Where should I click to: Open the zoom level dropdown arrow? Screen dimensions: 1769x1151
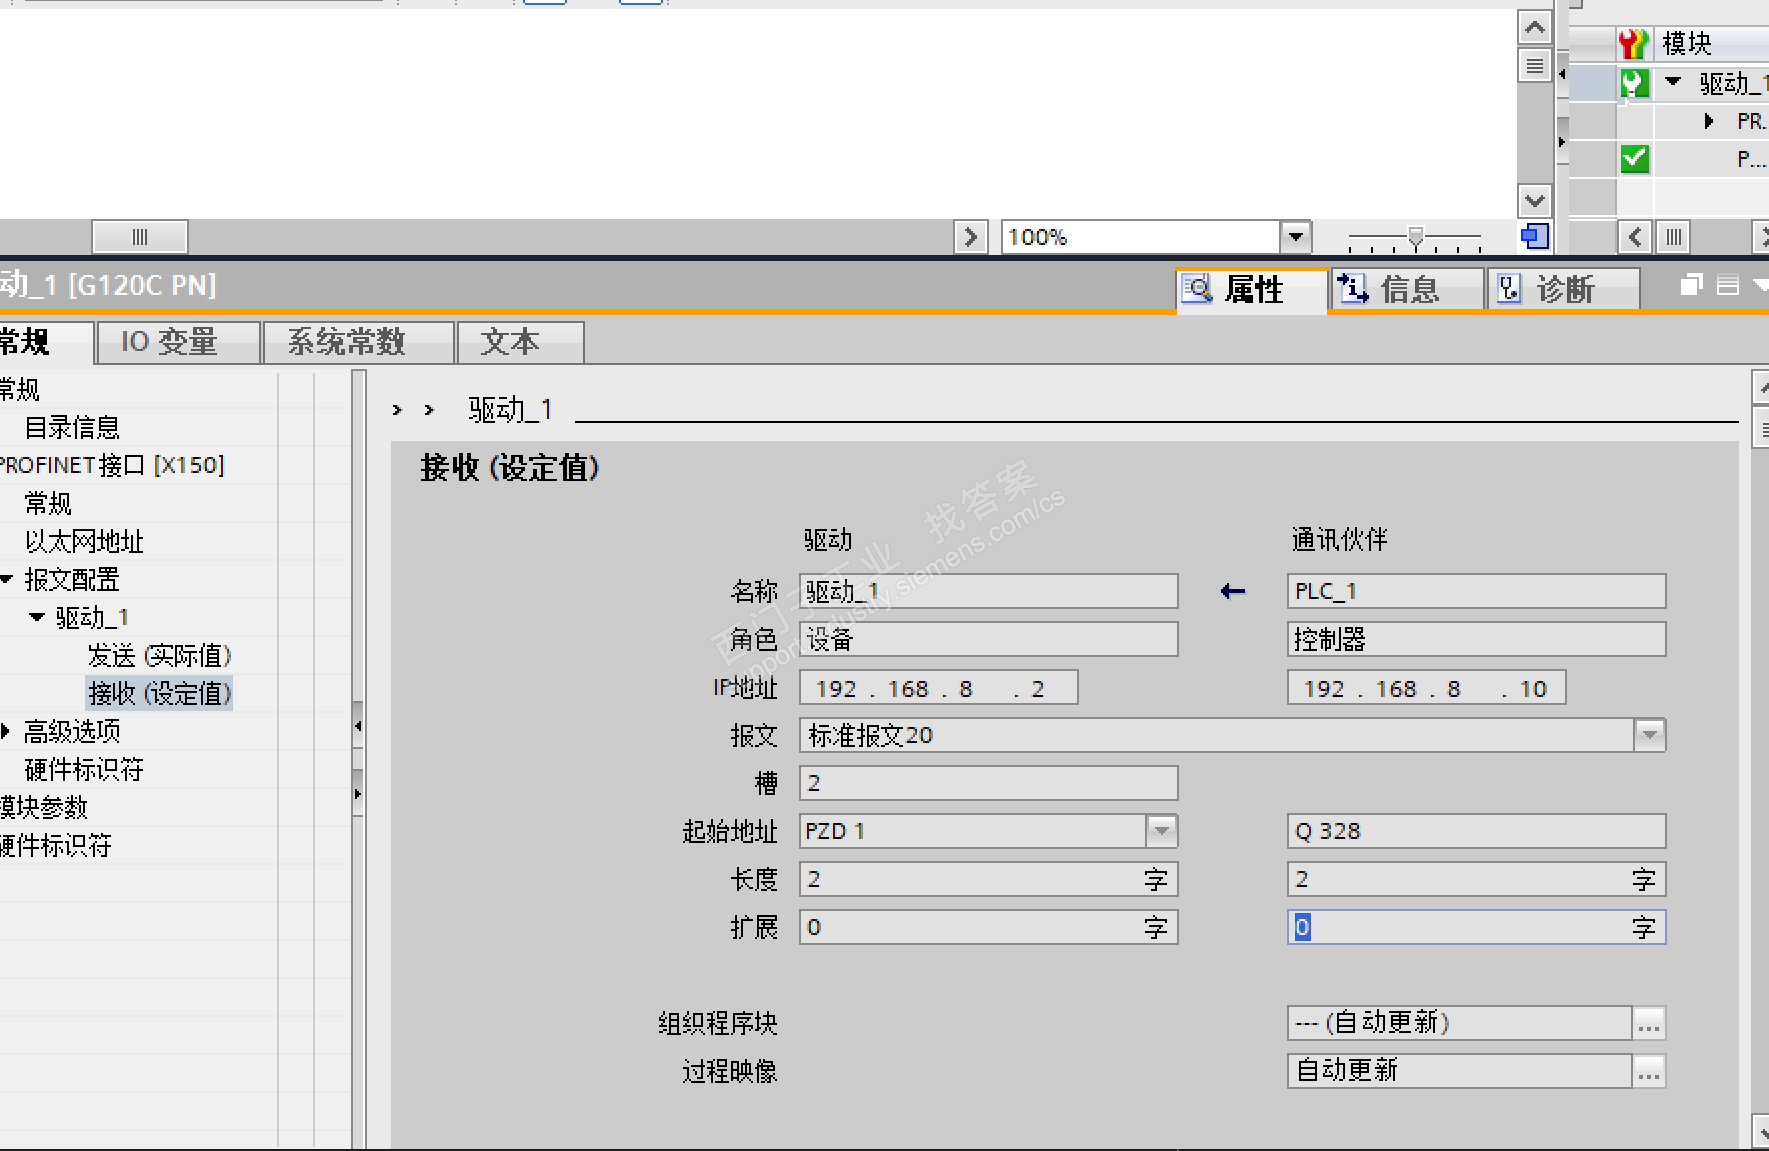[x=1296, y=237]
